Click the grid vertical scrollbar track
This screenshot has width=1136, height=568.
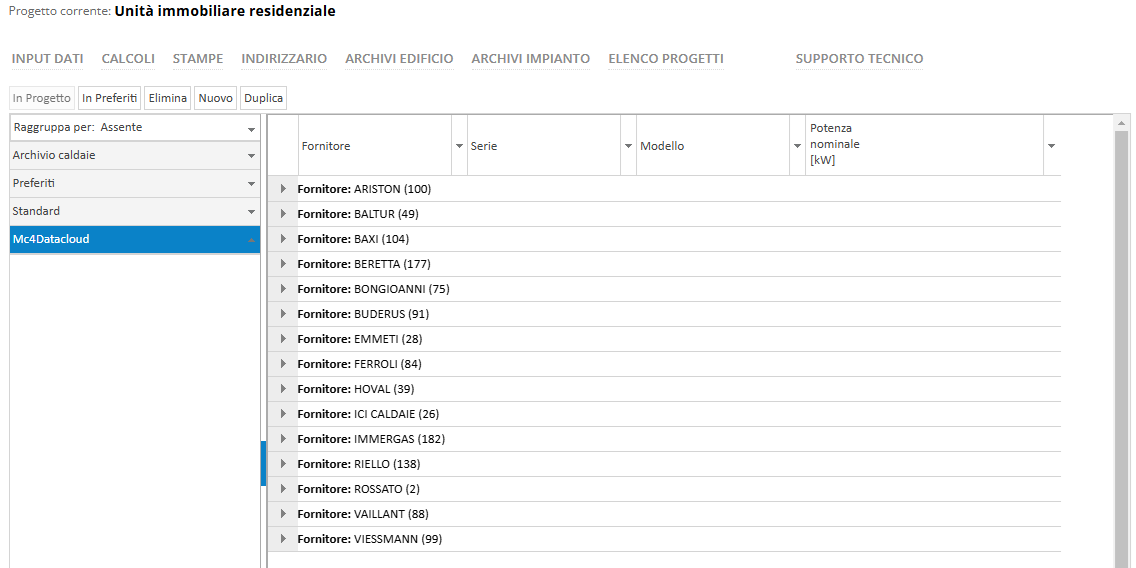coord(1122,348)
